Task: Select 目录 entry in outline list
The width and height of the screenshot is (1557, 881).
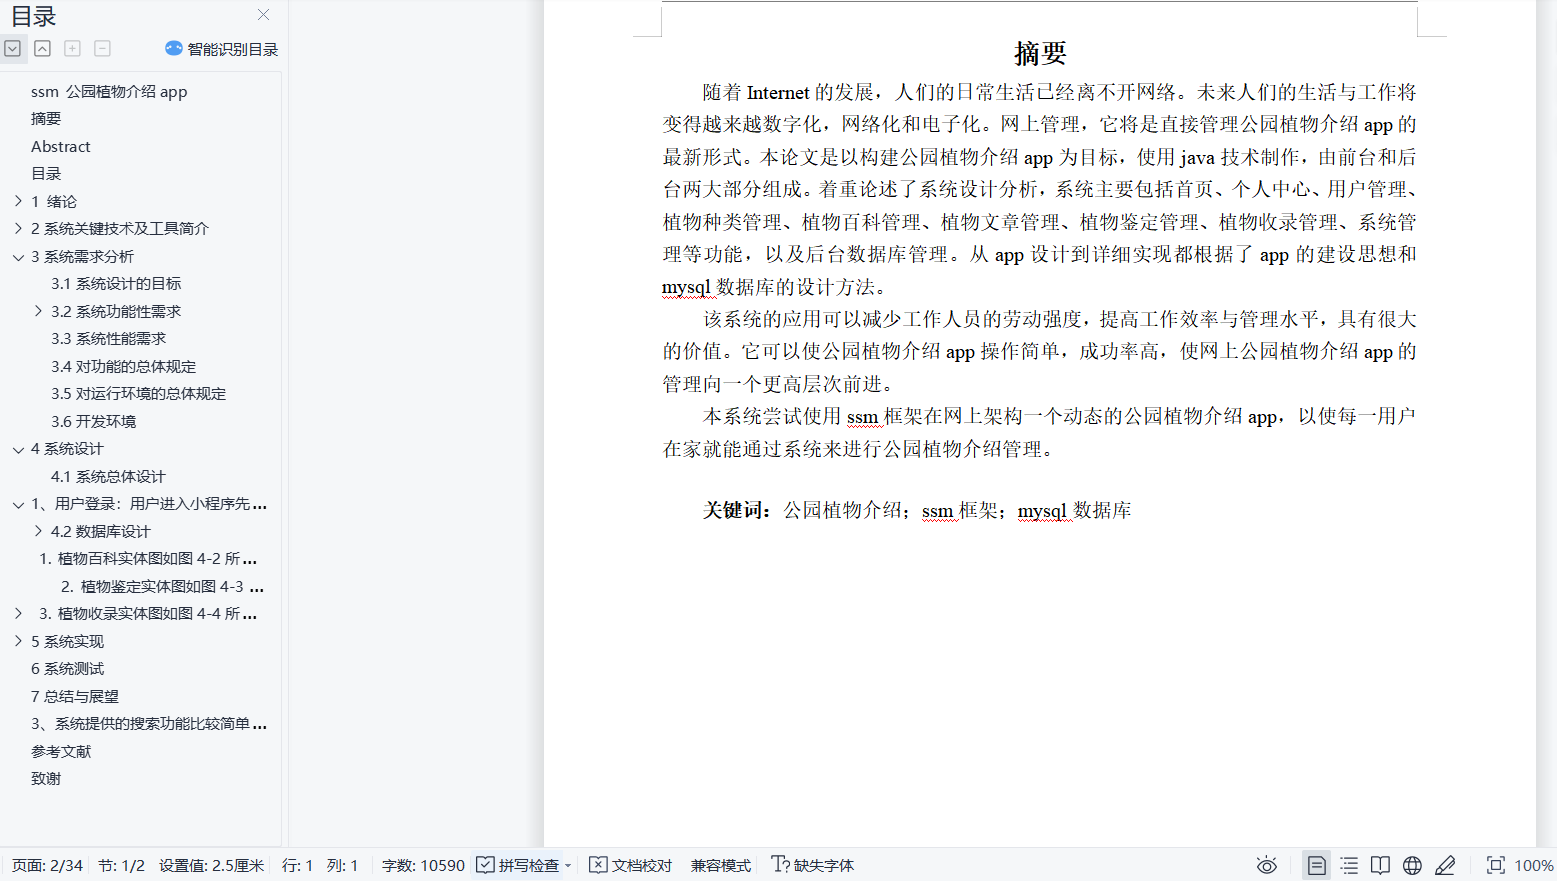Action: (46, 173)
